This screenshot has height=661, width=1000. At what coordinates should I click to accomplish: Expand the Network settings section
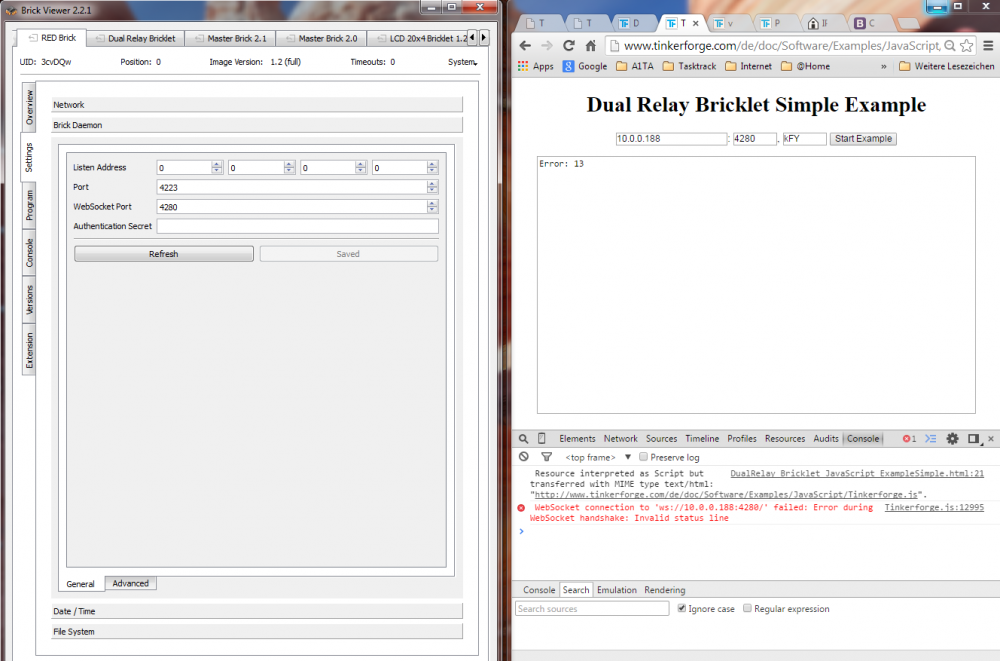(257, 104)
